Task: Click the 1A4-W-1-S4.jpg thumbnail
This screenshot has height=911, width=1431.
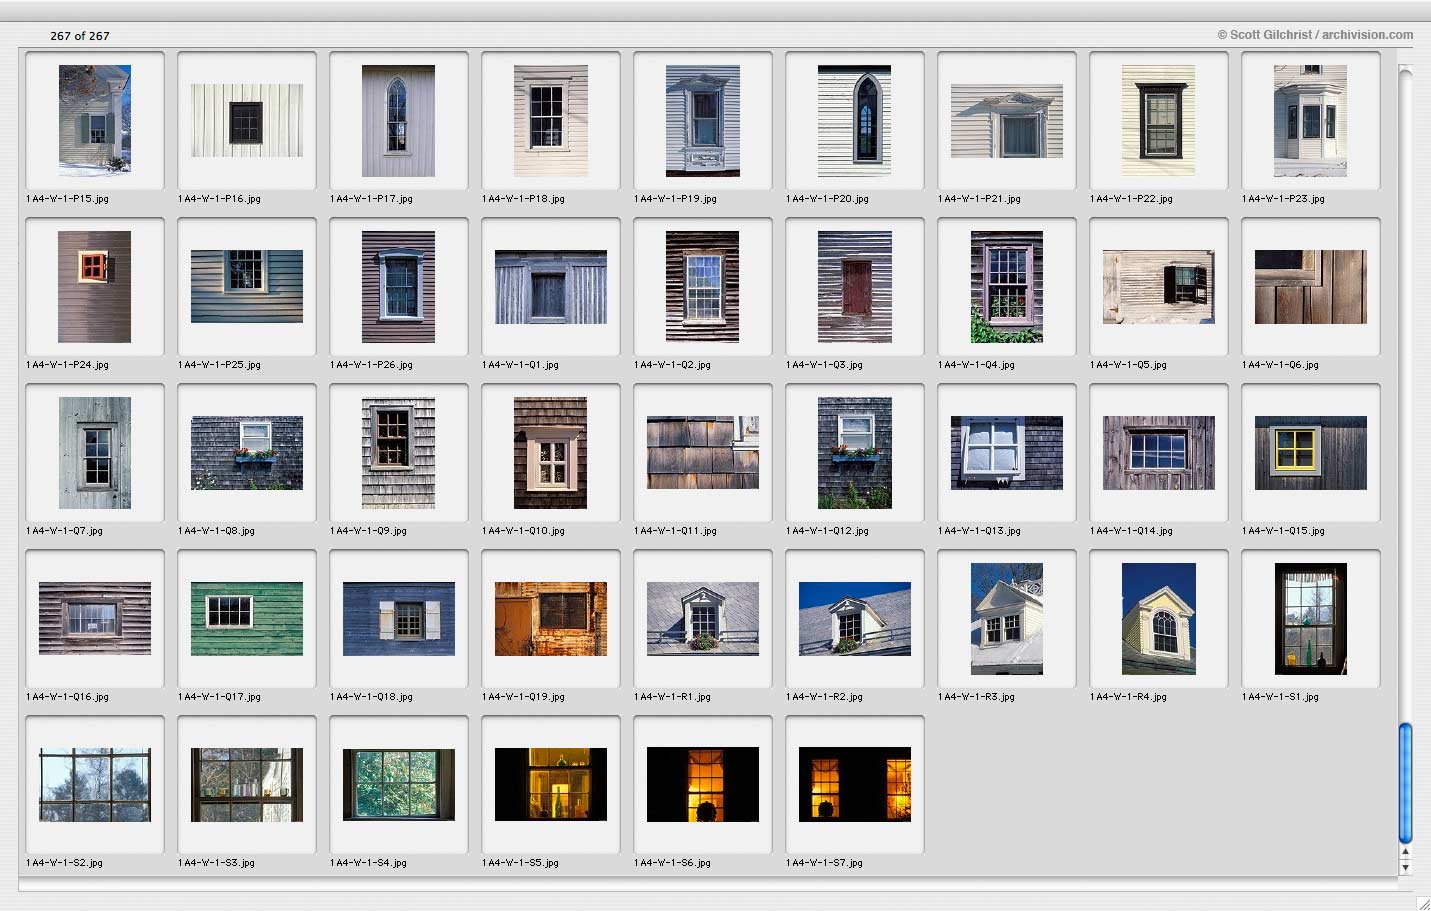Action: click(x=399, y=784)
